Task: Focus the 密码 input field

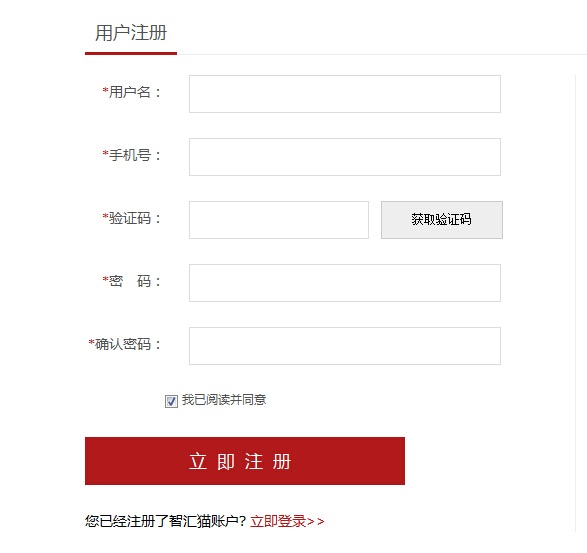Action: [x=345, y=283]
